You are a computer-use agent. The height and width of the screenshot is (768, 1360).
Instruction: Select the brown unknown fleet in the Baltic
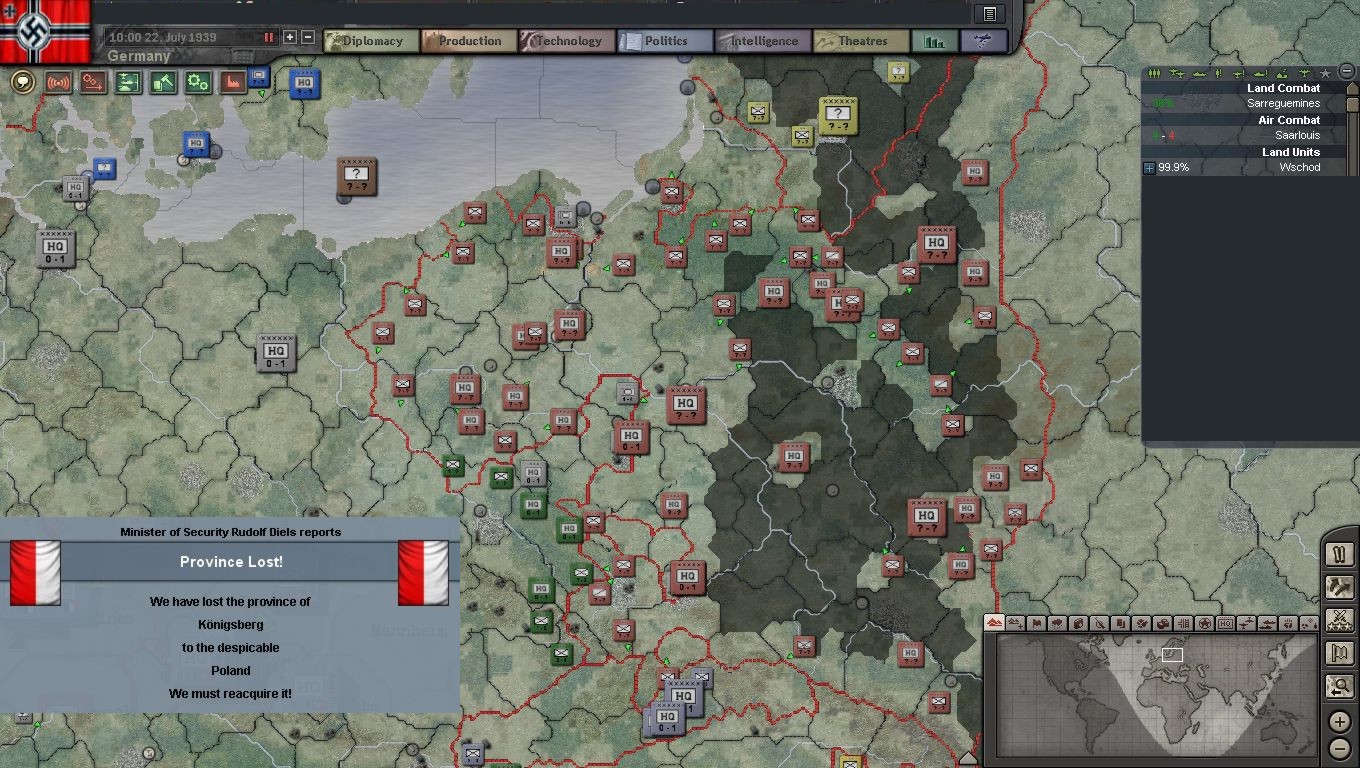click(x=356, y=177)
